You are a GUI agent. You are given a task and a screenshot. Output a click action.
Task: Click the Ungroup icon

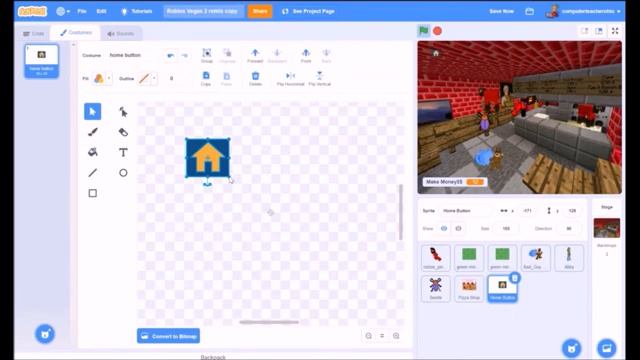[x=227, y=56]
